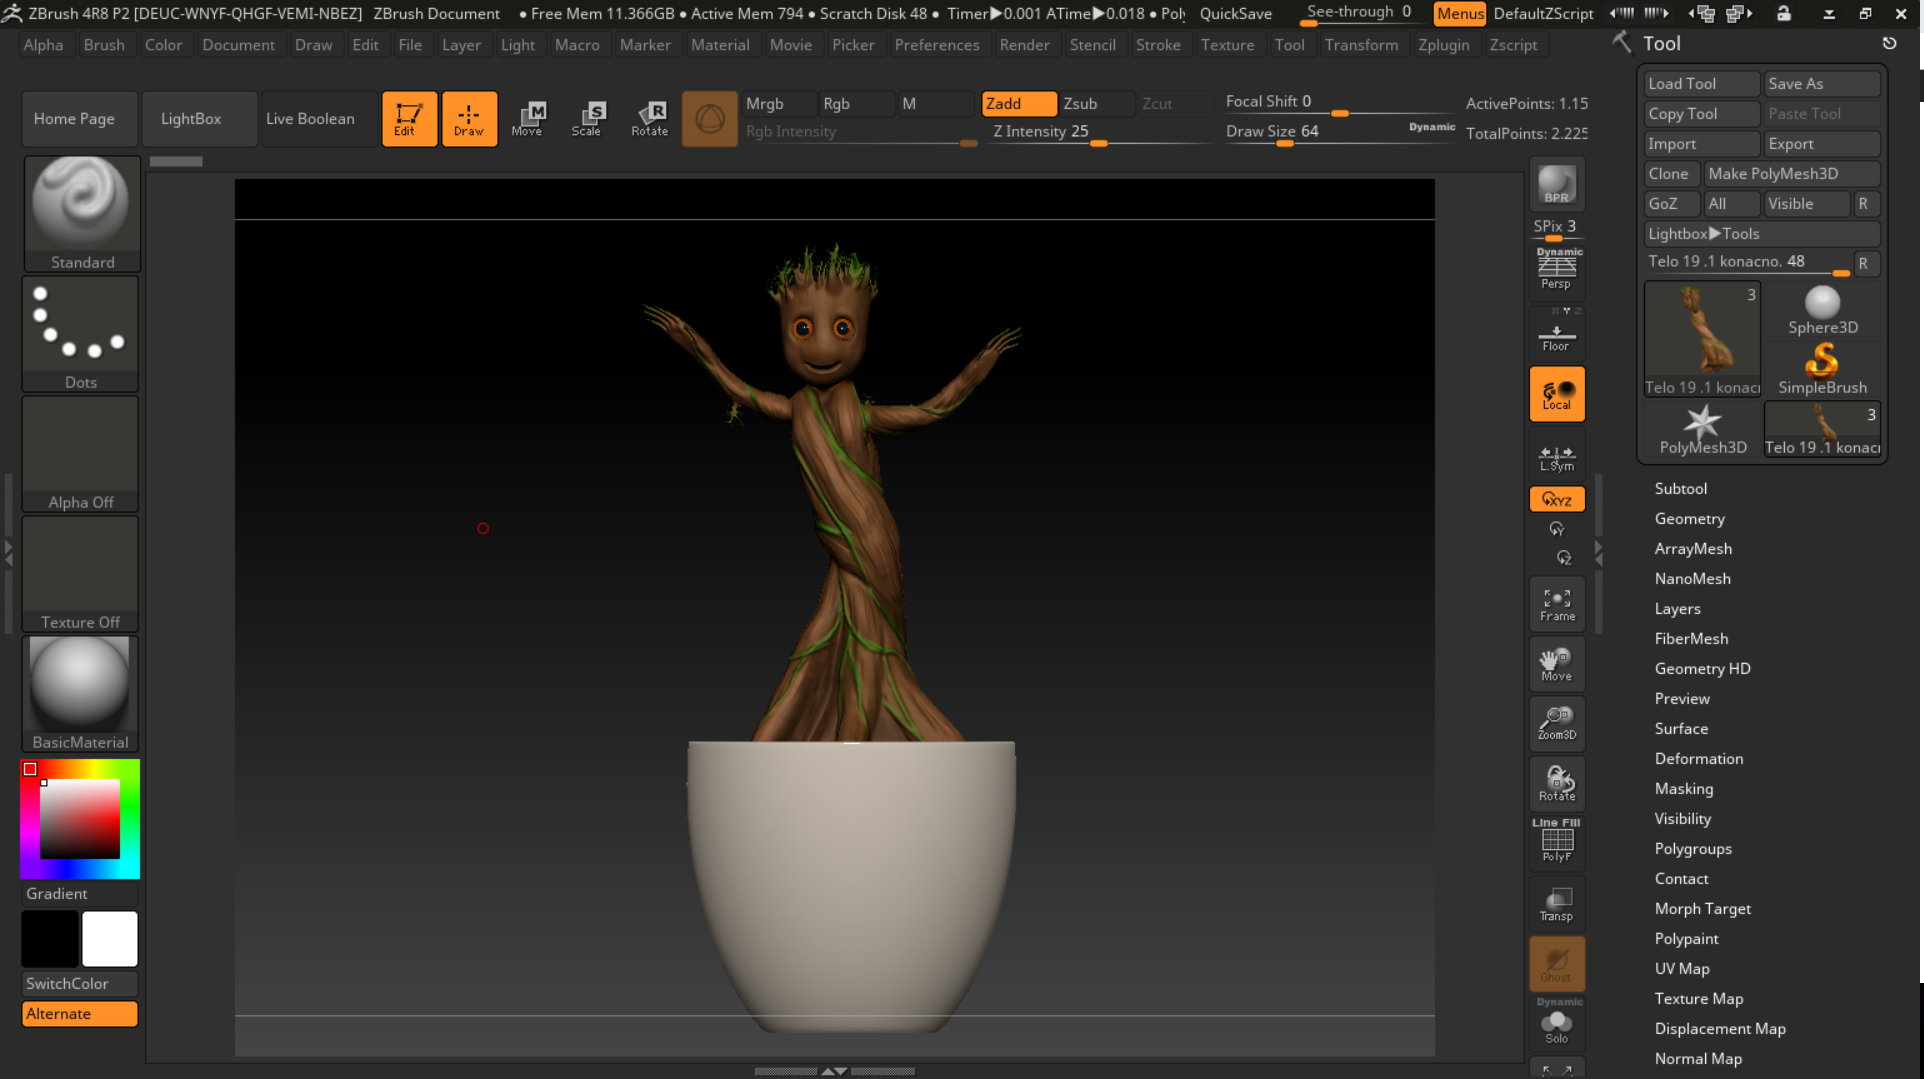Click the QuickSave button
The image size is (1924, 1079).
(1236, 13)
